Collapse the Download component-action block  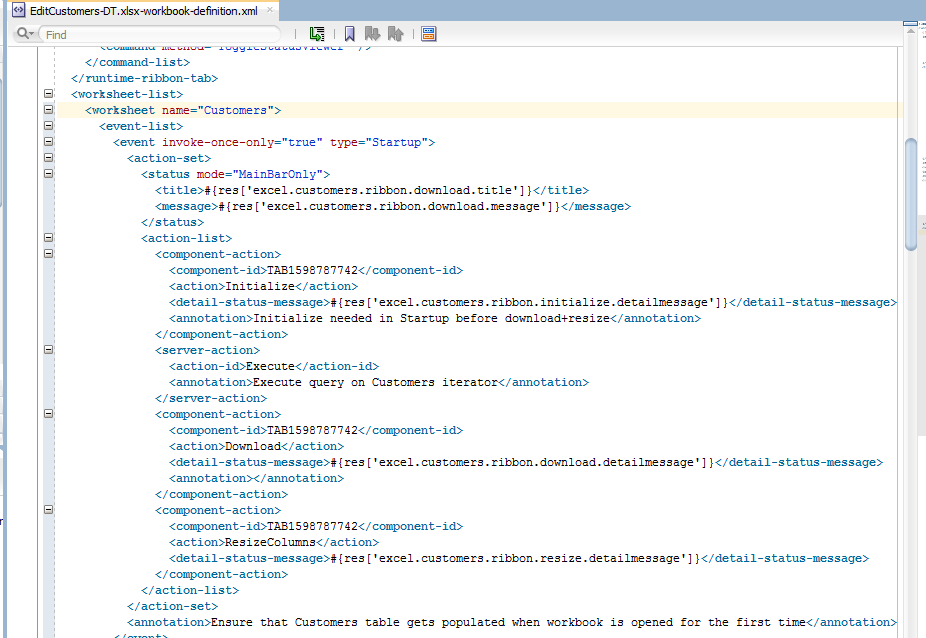coord(48,414)
